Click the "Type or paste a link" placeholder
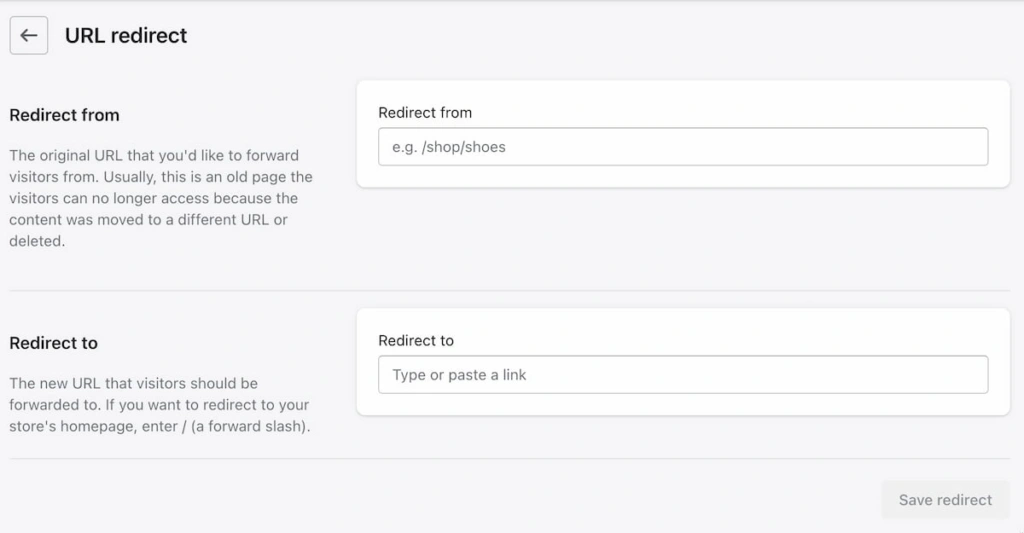 pyautogui.click(x=459, y=375)
